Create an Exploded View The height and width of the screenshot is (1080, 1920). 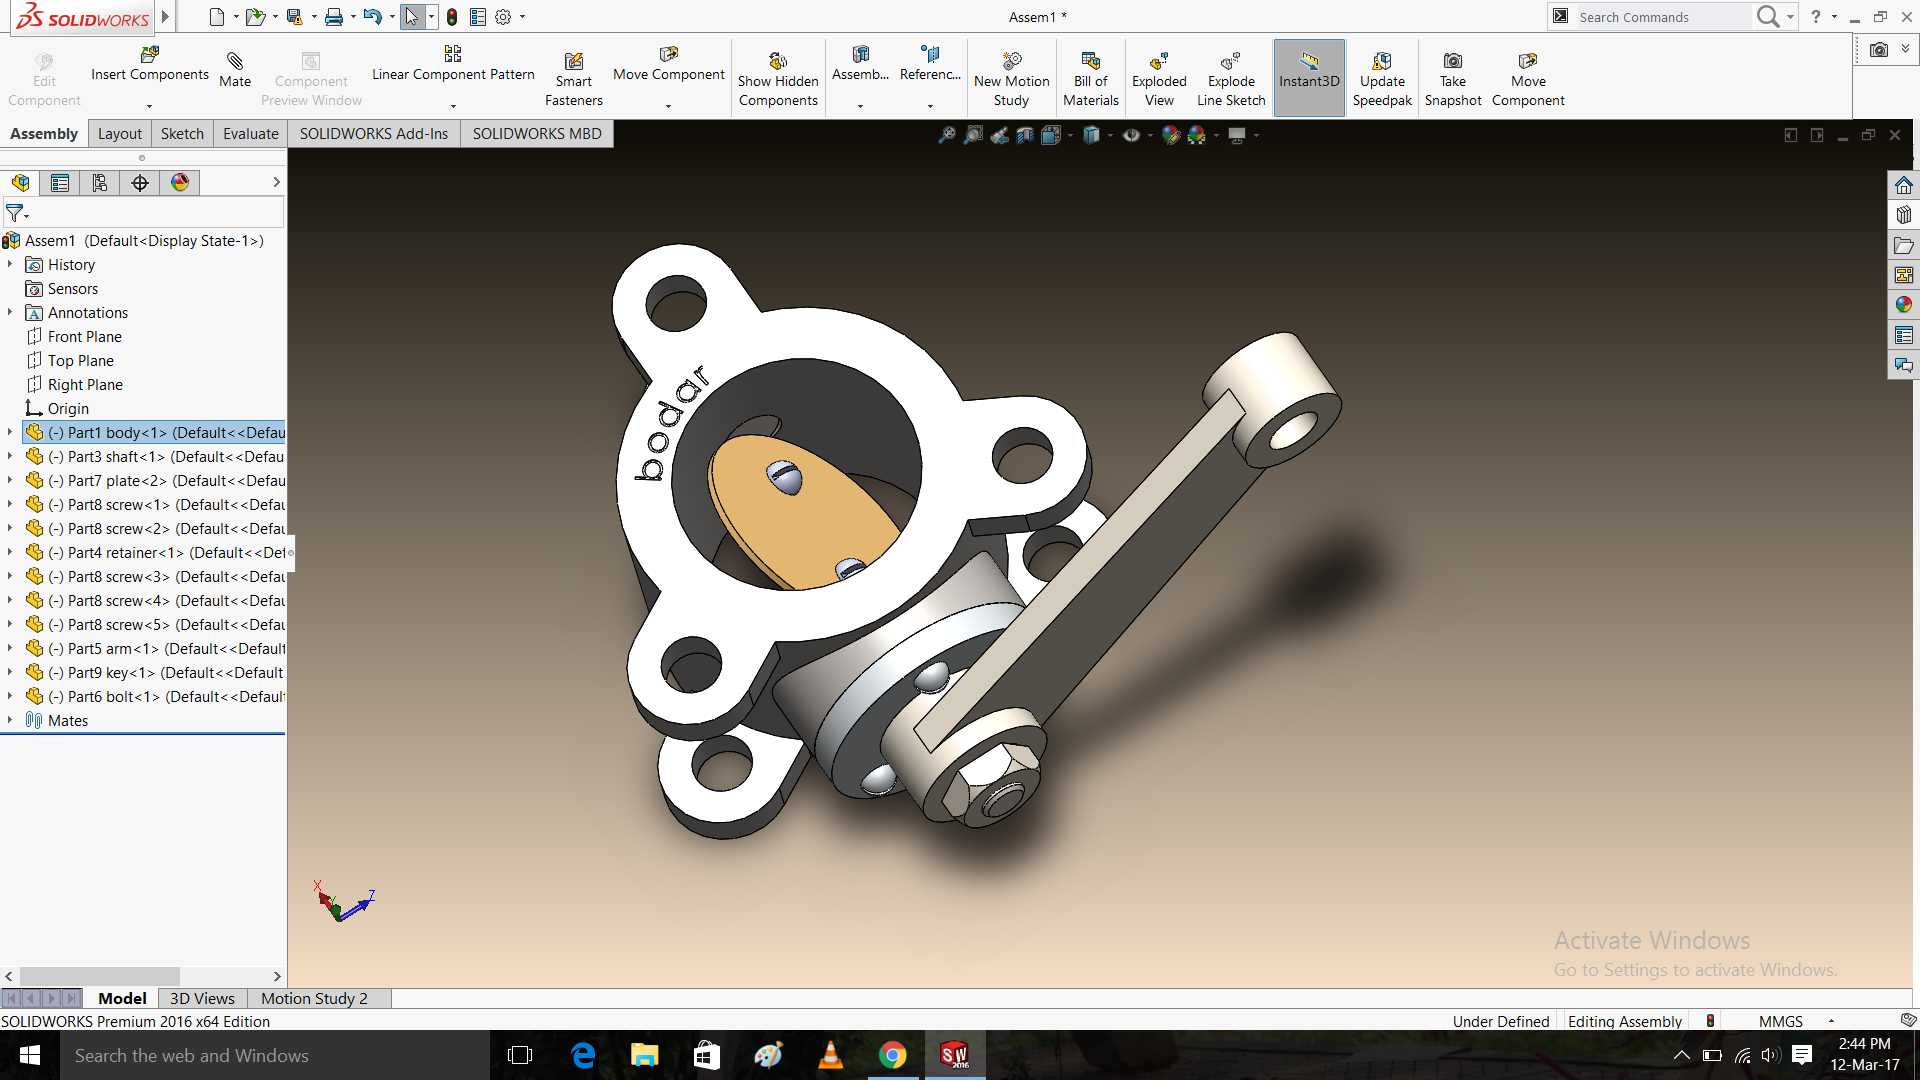(1159, 79)
